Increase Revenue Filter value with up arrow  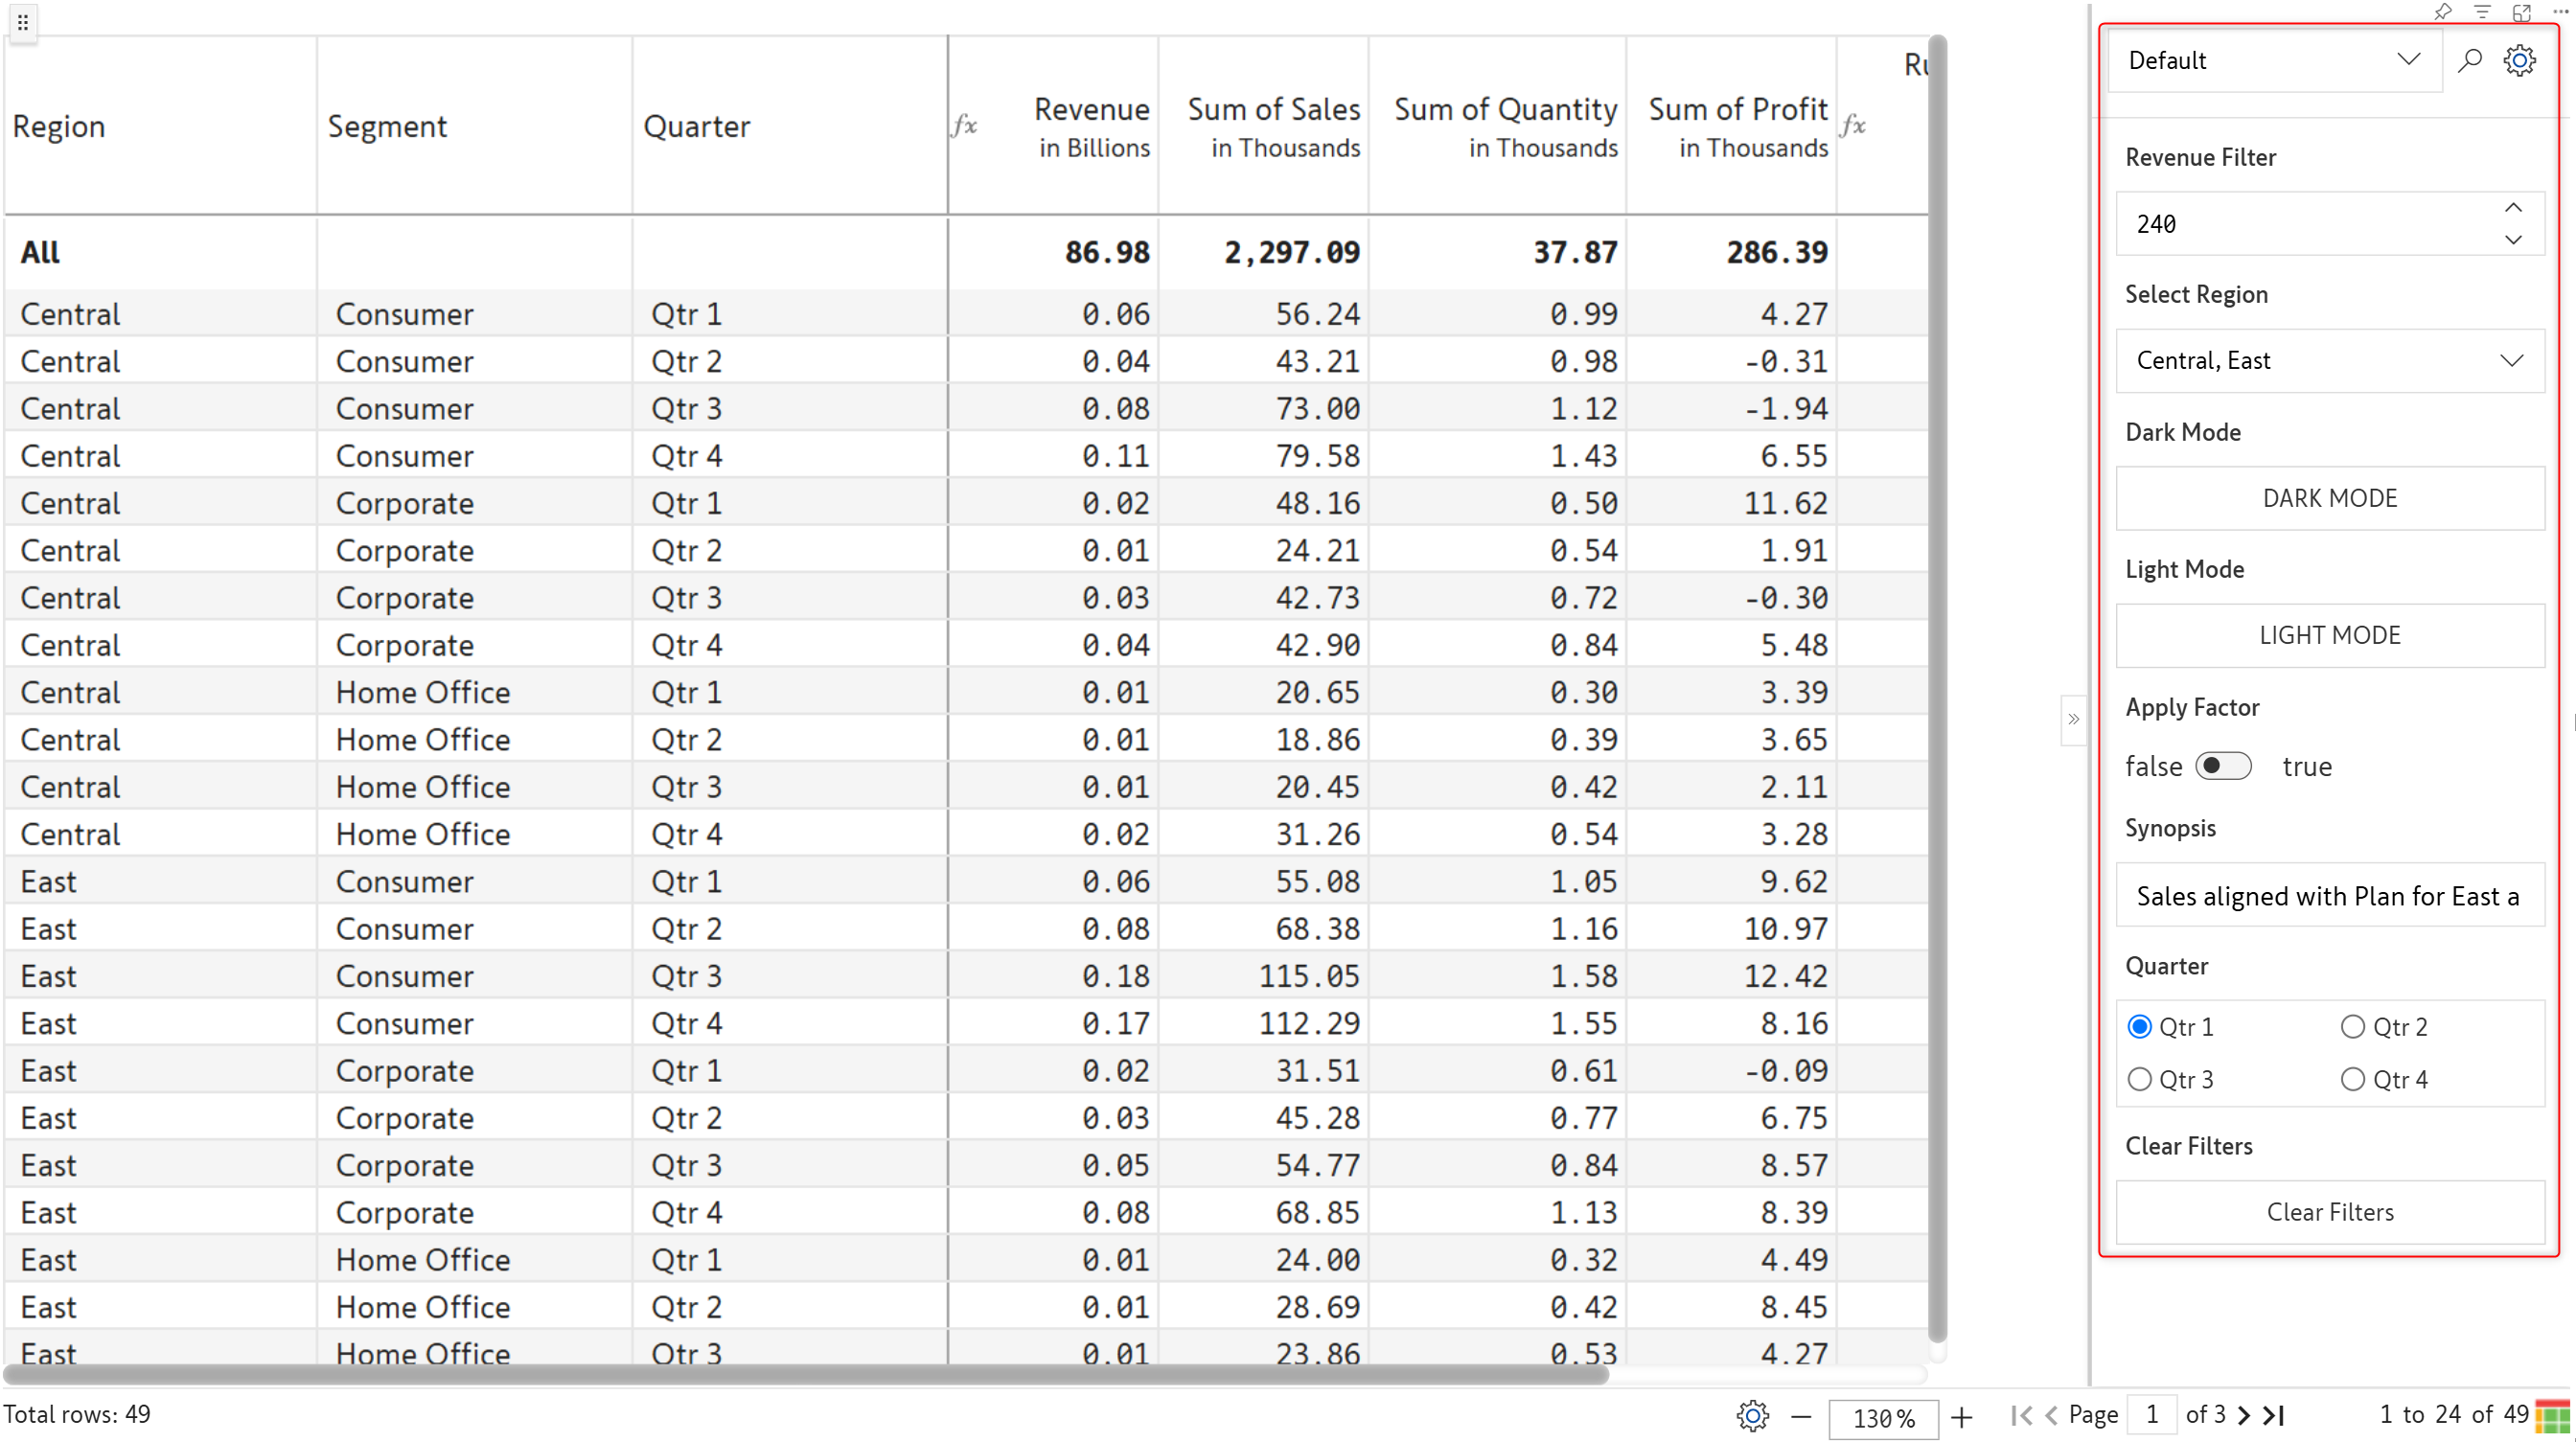[2513, 208]
